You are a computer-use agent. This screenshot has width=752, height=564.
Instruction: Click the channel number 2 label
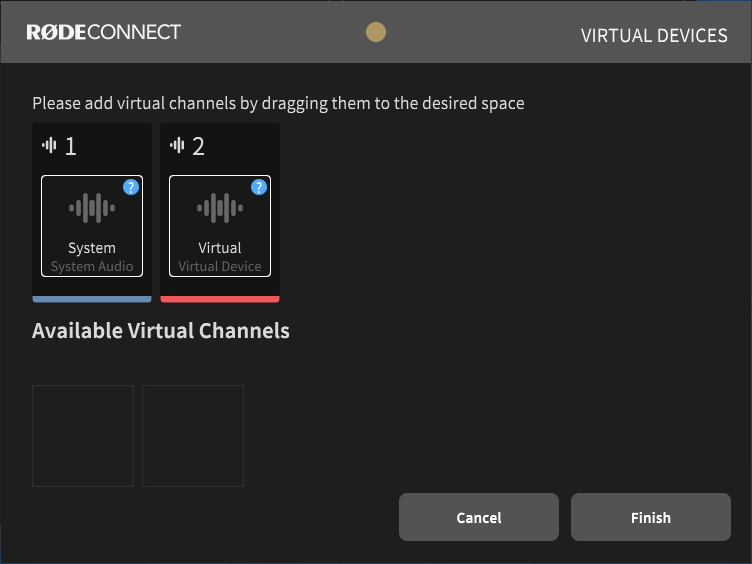[198, 147]
